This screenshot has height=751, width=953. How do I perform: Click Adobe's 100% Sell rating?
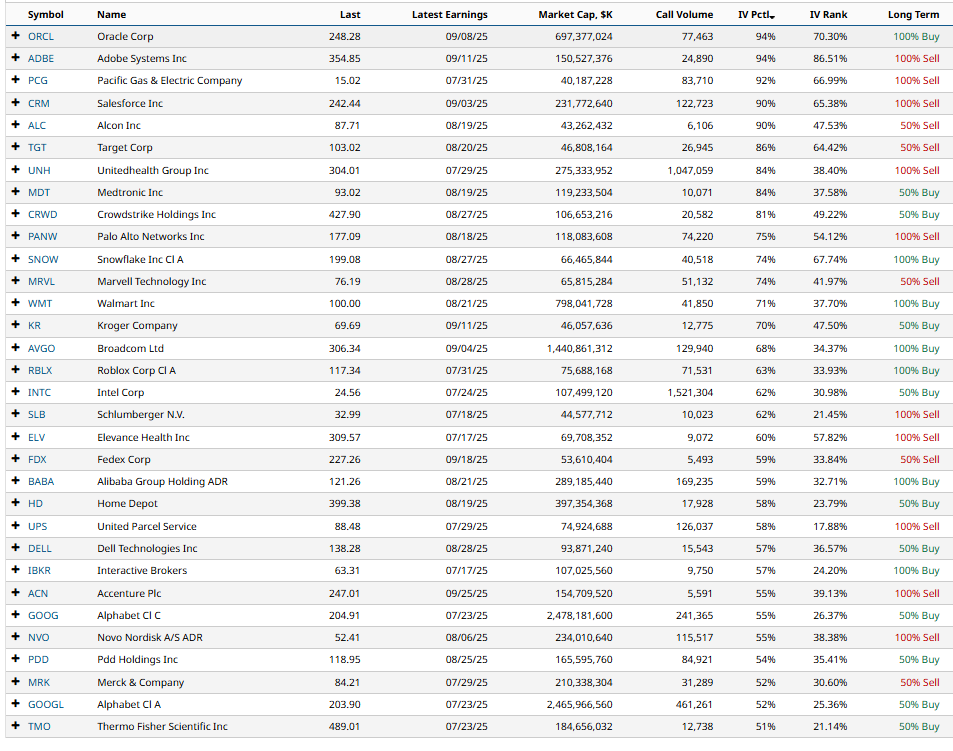[x=917, y=58]
